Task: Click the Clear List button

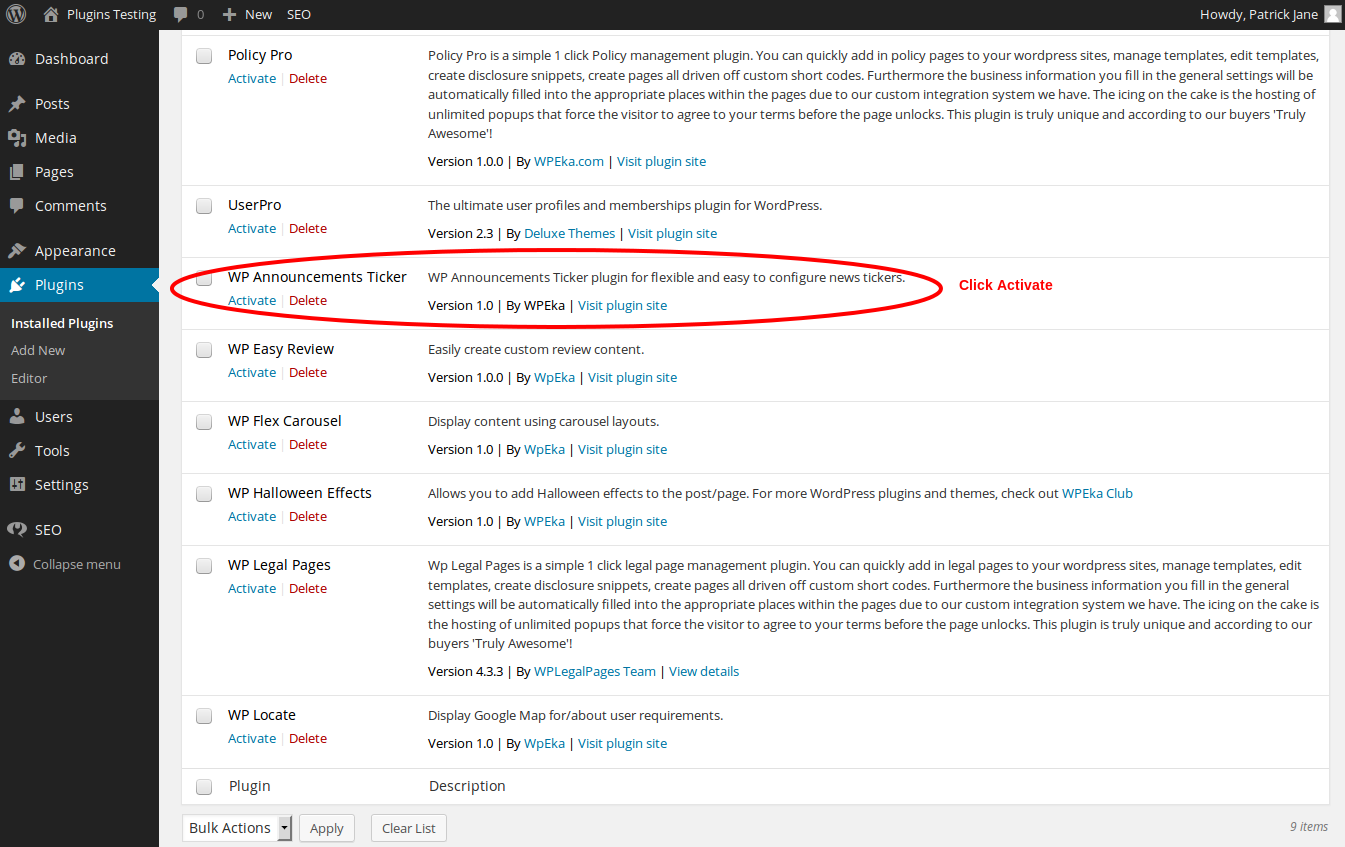Action: 409,828
